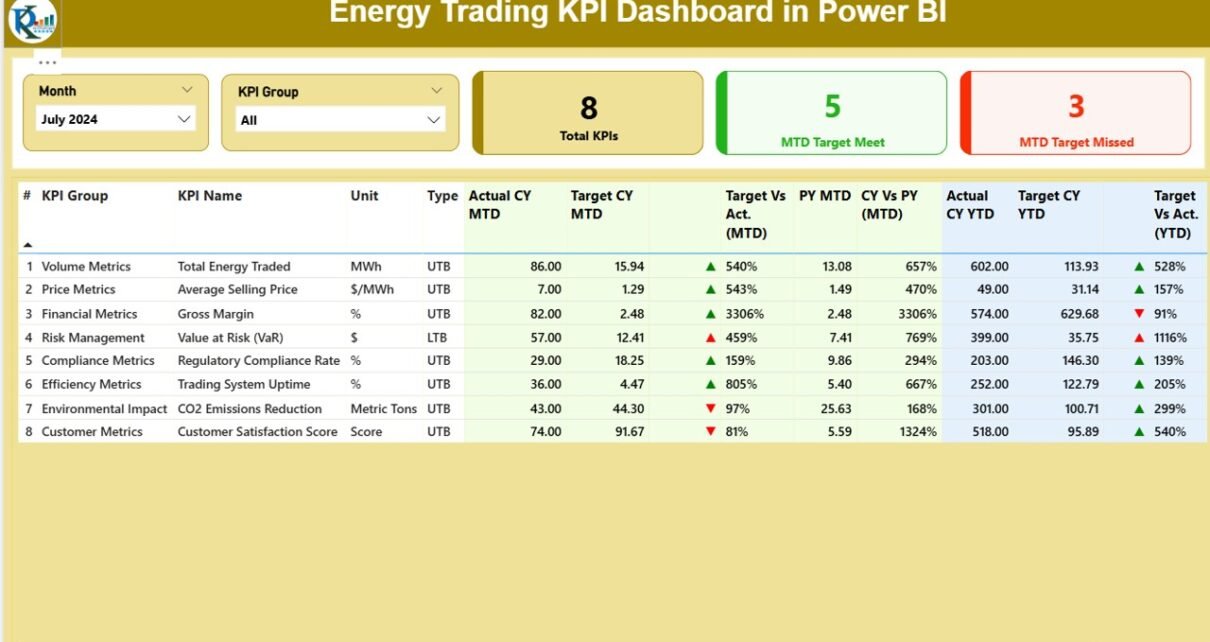The image size is (1210, 642).
Task: Open the three-dots more options menu
Action: click(x=47, y=62)
